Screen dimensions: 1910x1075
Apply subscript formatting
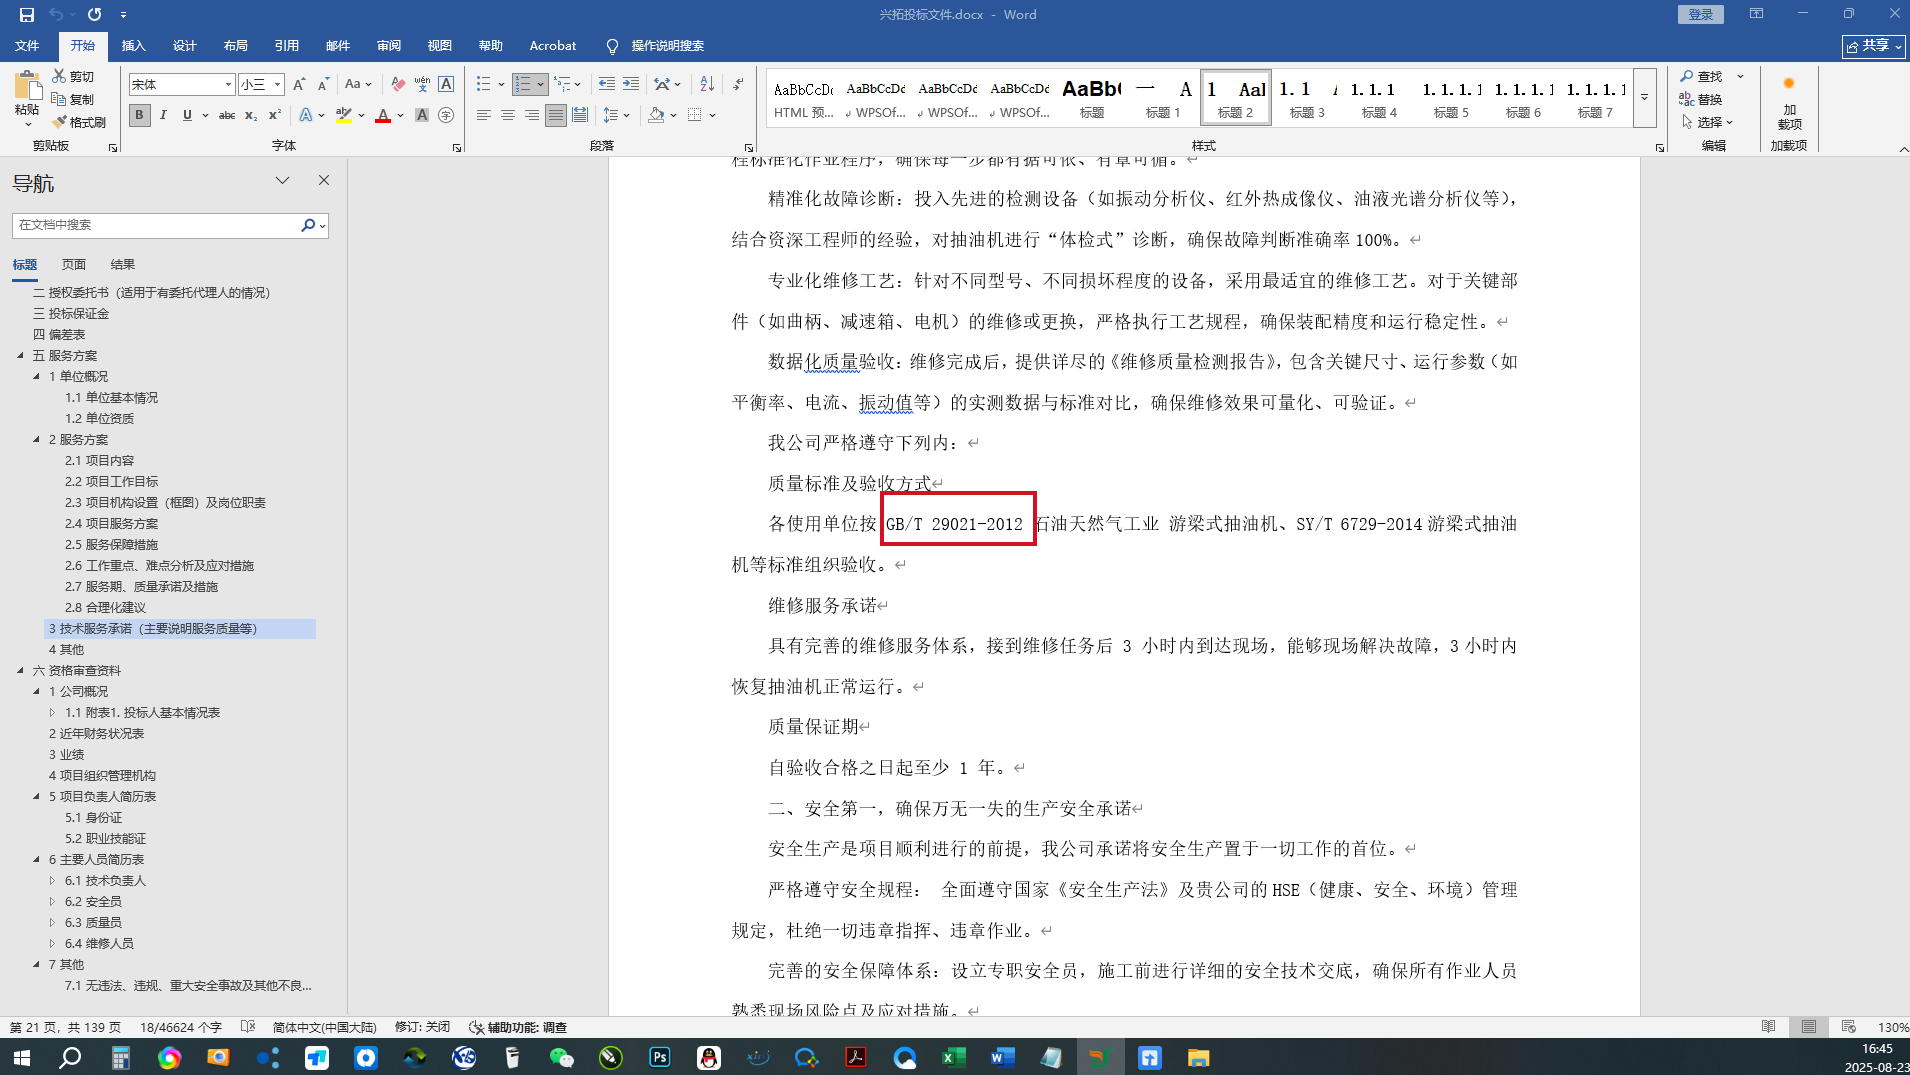[251, 116]
